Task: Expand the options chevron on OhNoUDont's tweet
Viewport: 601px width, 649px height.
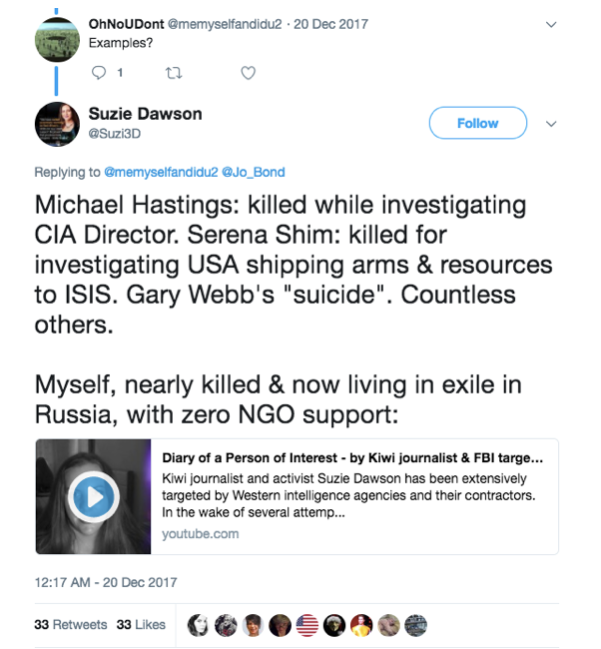Action: point(549,22)
